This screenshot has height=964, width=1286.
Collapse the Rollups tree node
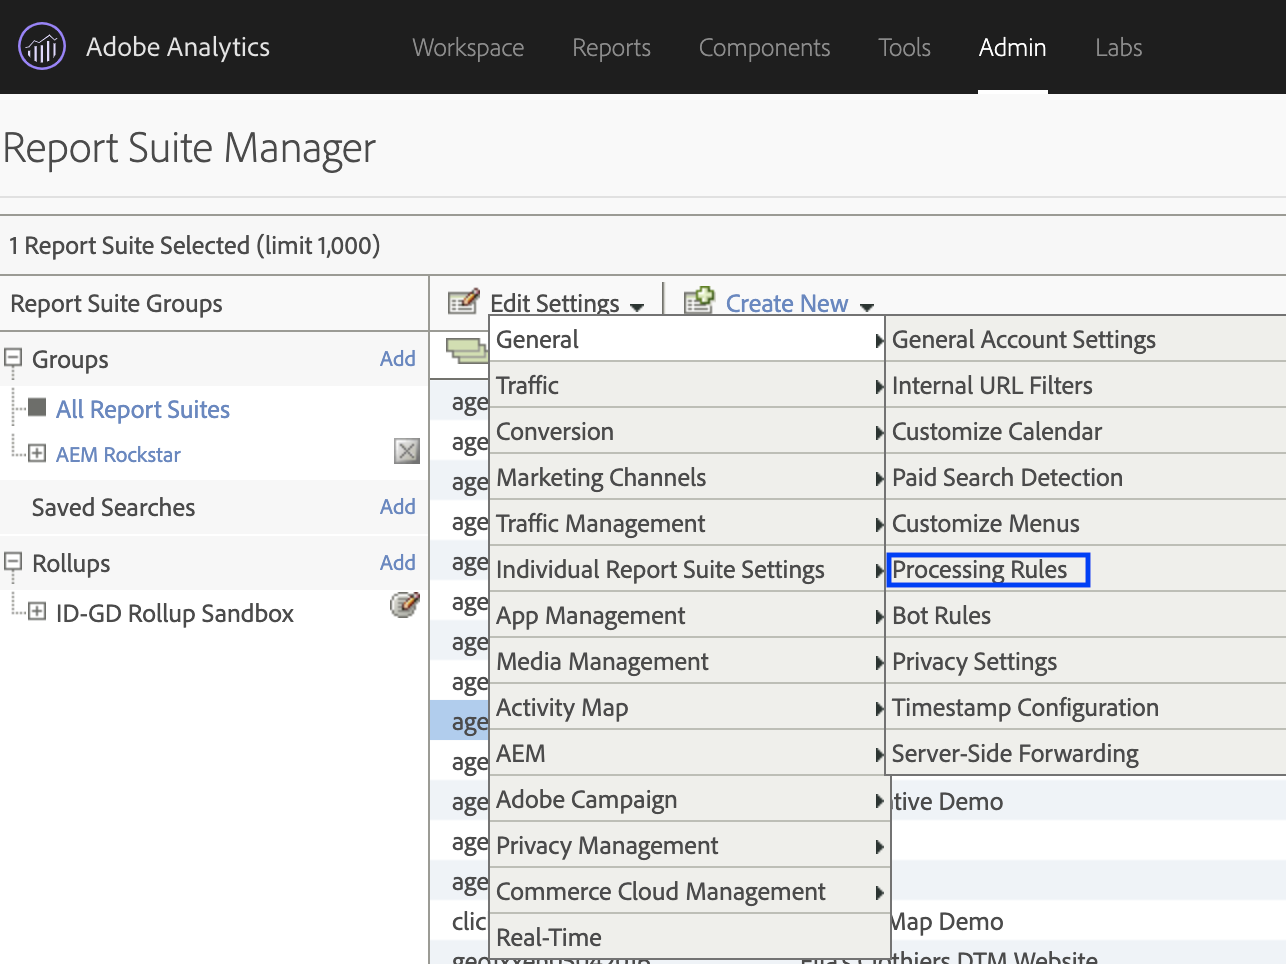point(13,561)
